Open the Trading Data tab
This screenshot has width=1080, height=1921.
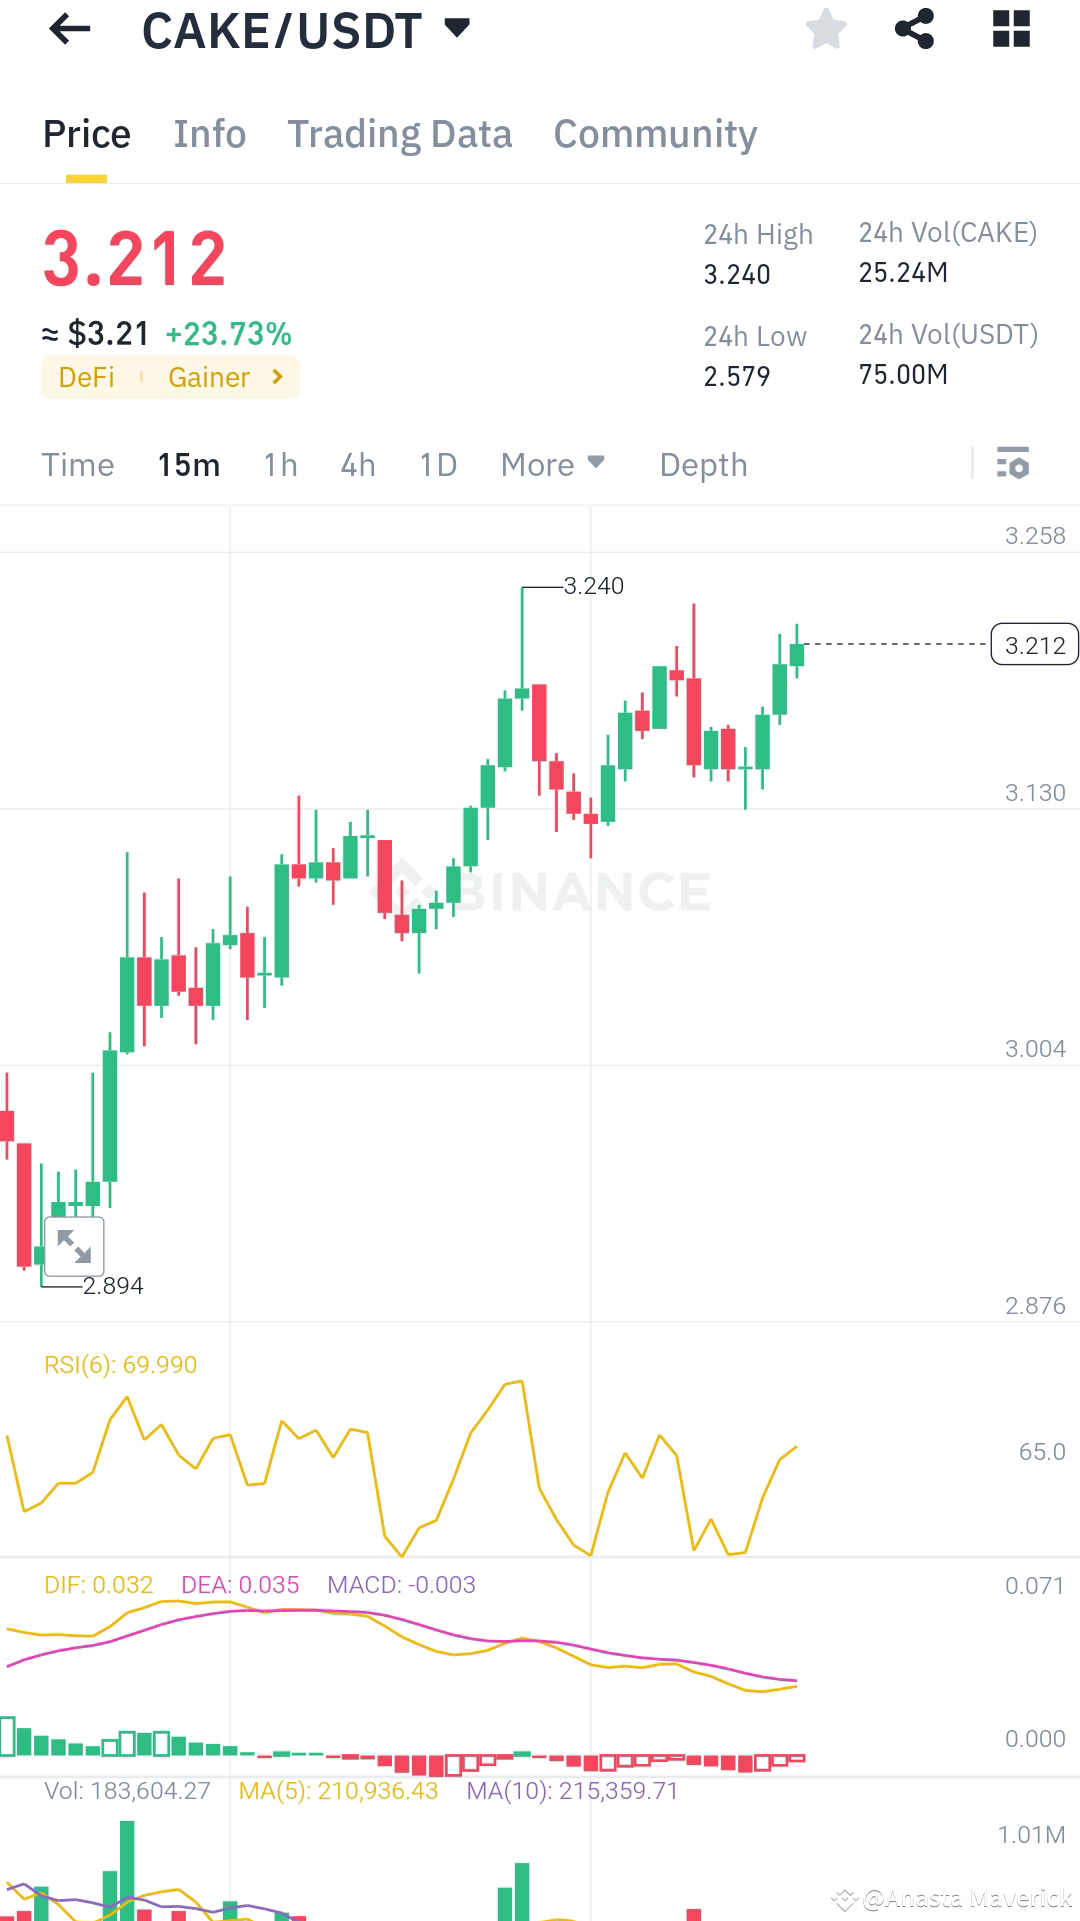[x=400, y=133]
